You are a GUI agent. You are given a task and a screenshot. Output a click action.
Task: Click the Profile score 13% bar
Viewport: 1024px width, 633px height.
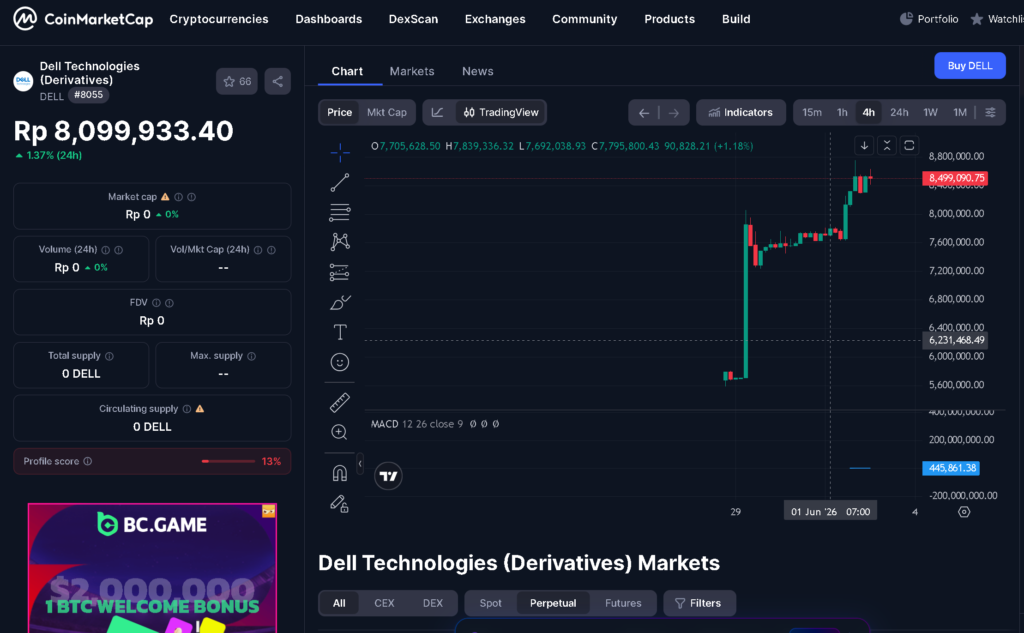pos(229,461)
